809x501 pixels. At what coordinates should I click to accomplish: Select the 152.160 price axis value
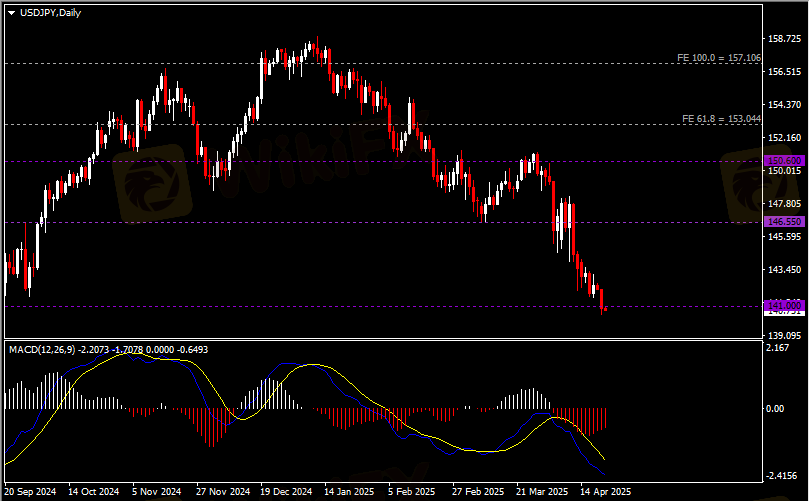click(784, 138)
